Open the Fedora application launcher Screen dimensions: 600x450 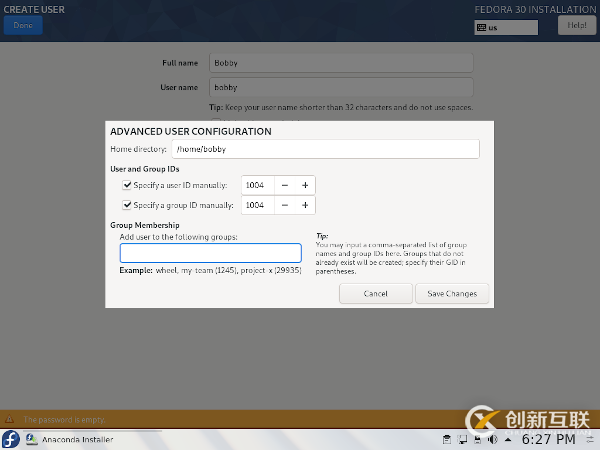click(x=11, y=439)
